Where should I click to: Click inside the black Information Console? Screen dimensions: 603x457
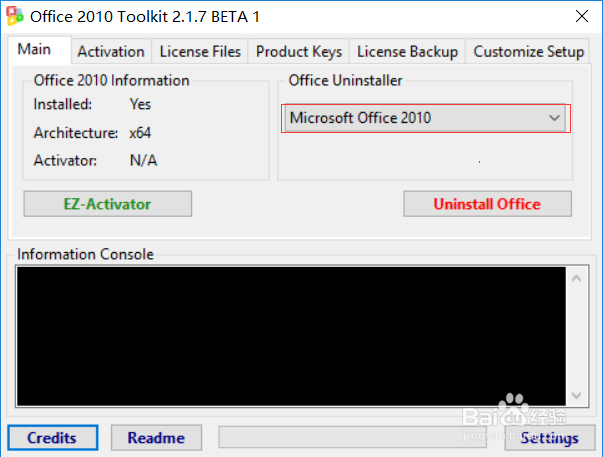tap(290, 333)
